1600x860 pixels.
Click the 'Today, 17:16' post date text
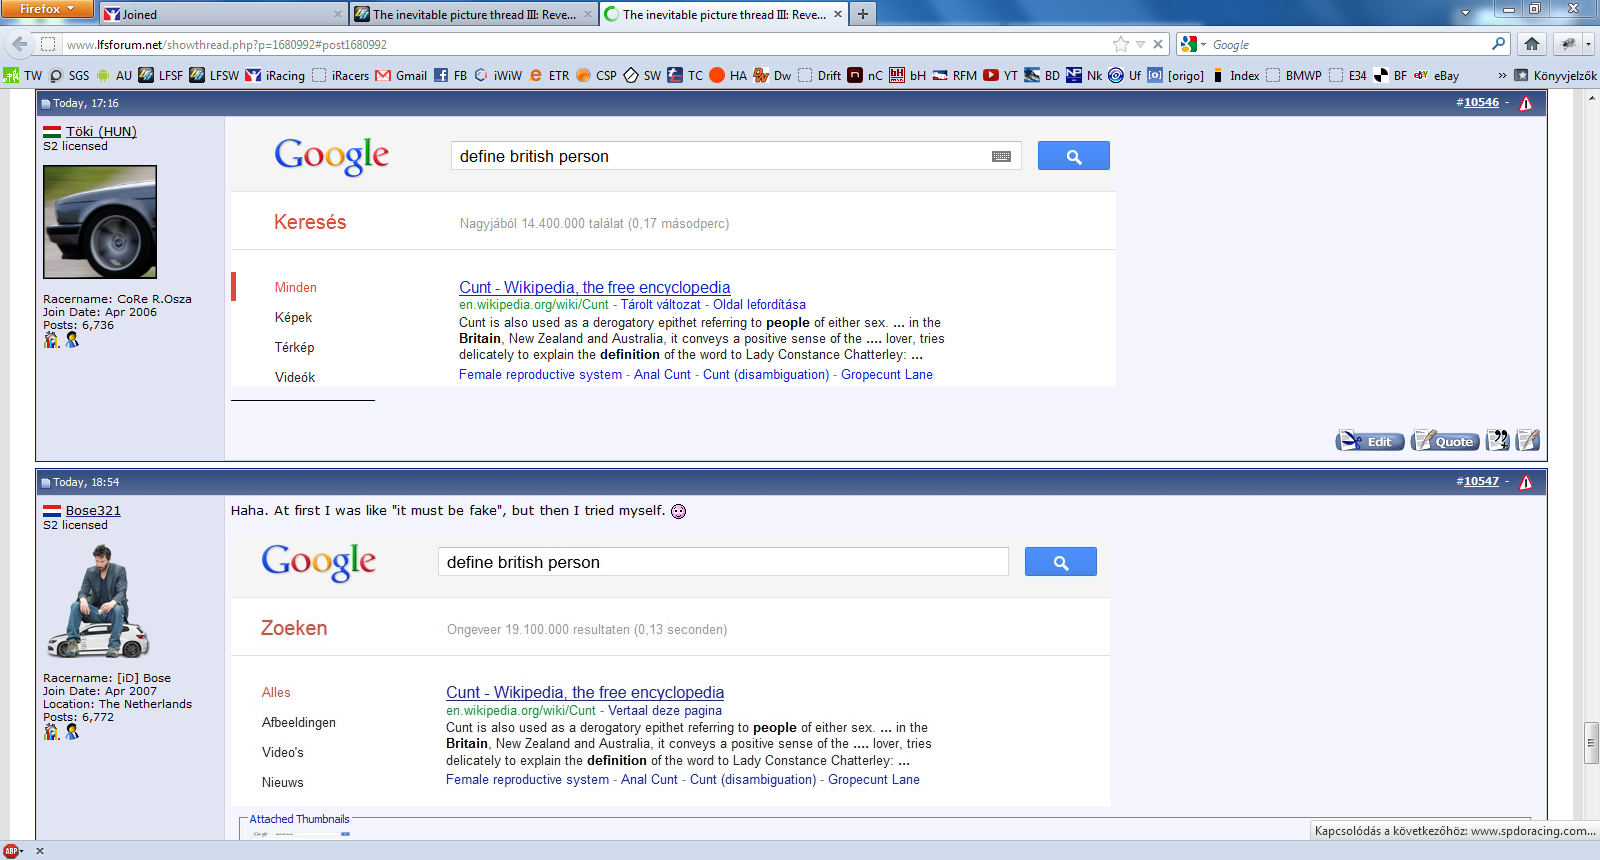coord(86,103)
